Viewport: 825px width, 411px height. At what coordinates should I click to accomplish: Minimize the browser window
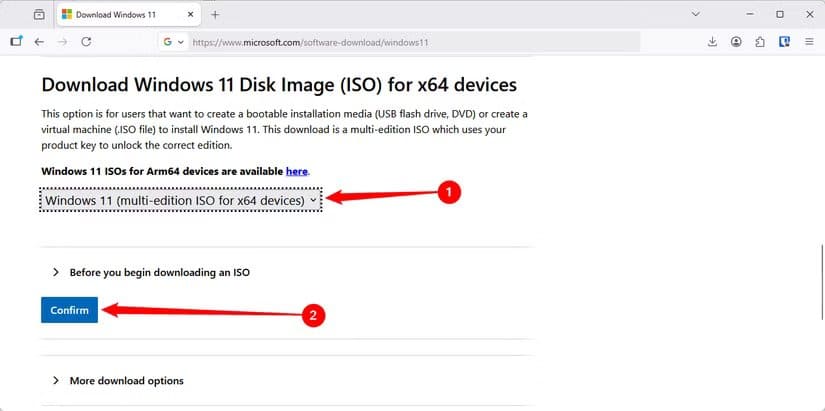pos(749,14)
